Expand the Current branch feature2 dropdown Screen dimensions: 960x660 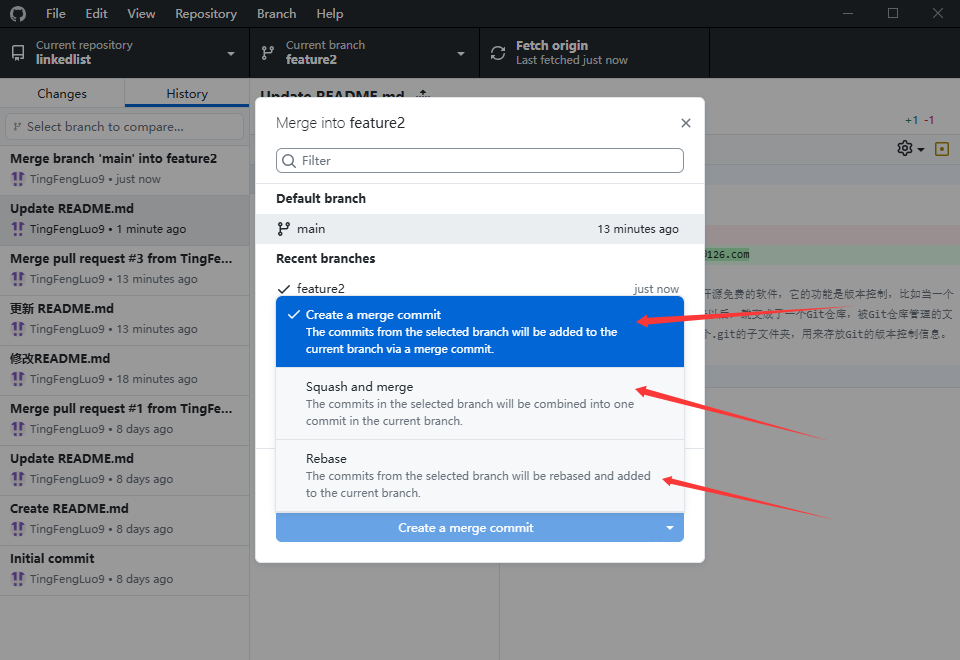click(x=461, y=53)
